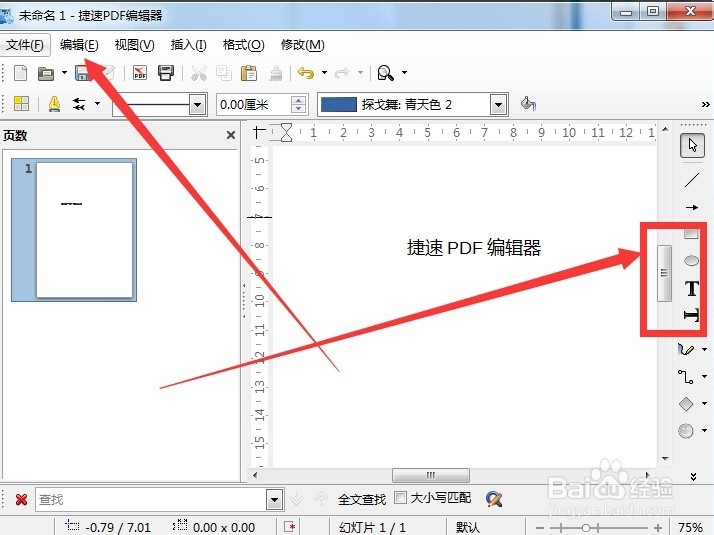This screenshot has width=714, height=535.
Task: Click the Redo arrow icon
Action: point(342,73)
